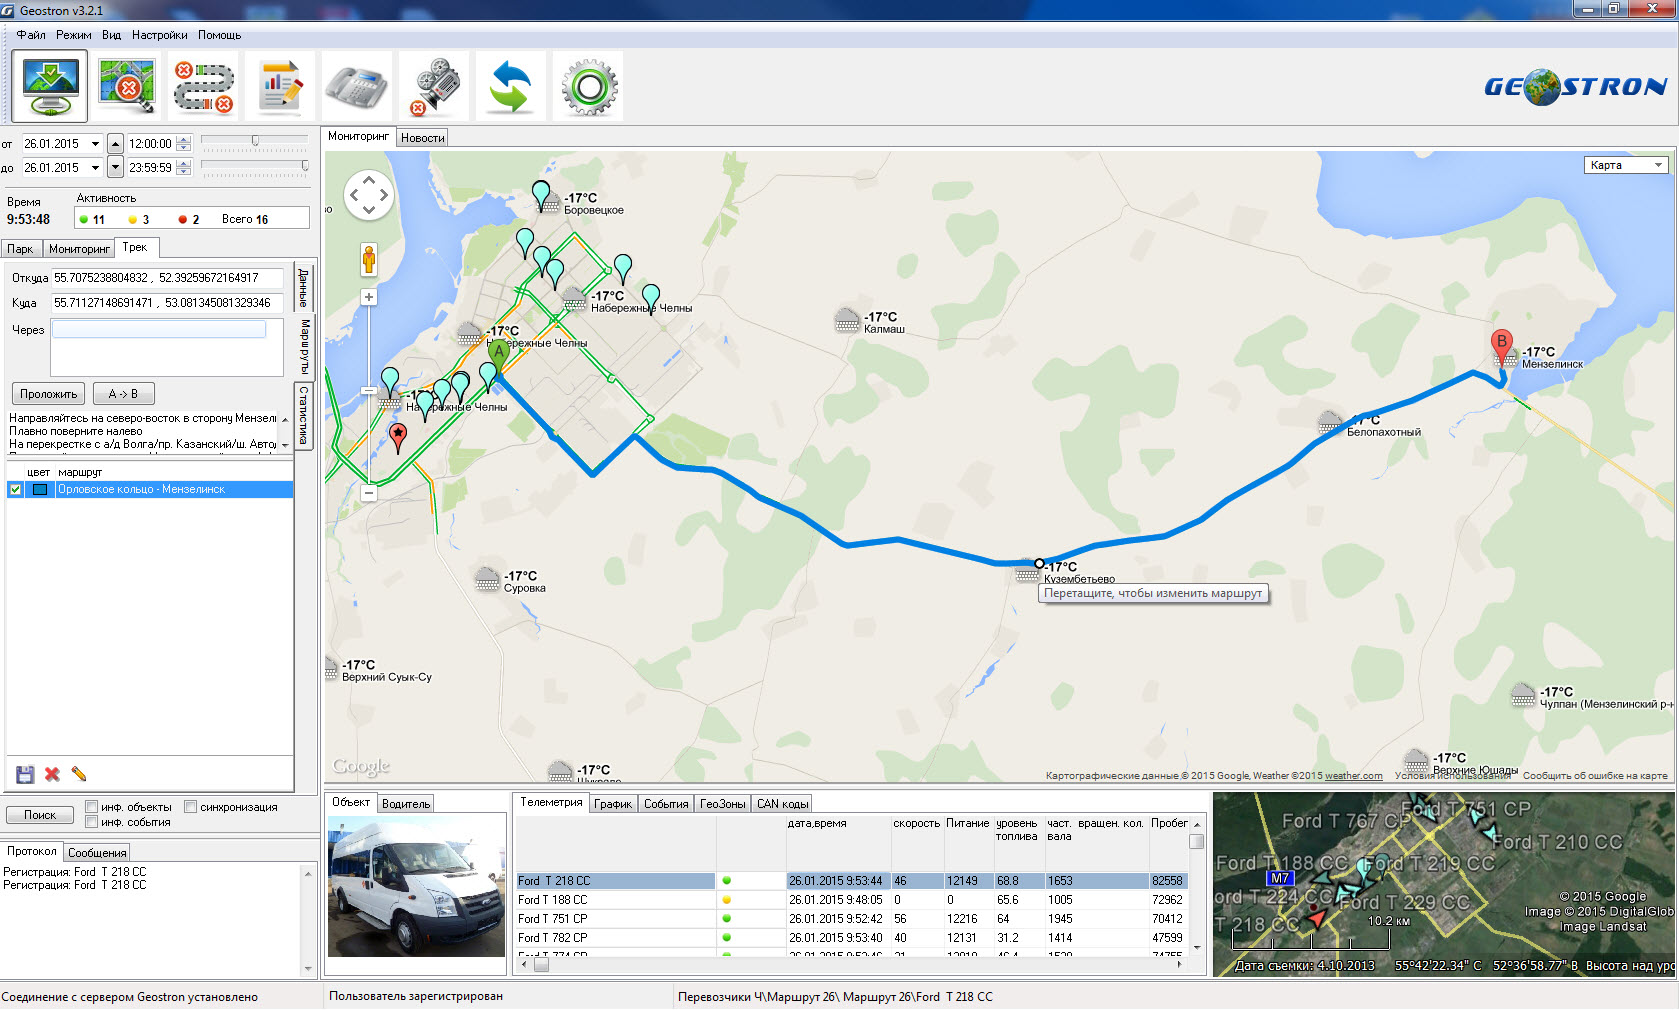Toggle checkbox for Орловское кольцо route
Viewport: 1679px width, 1010px height.
(x=15, y=490)
